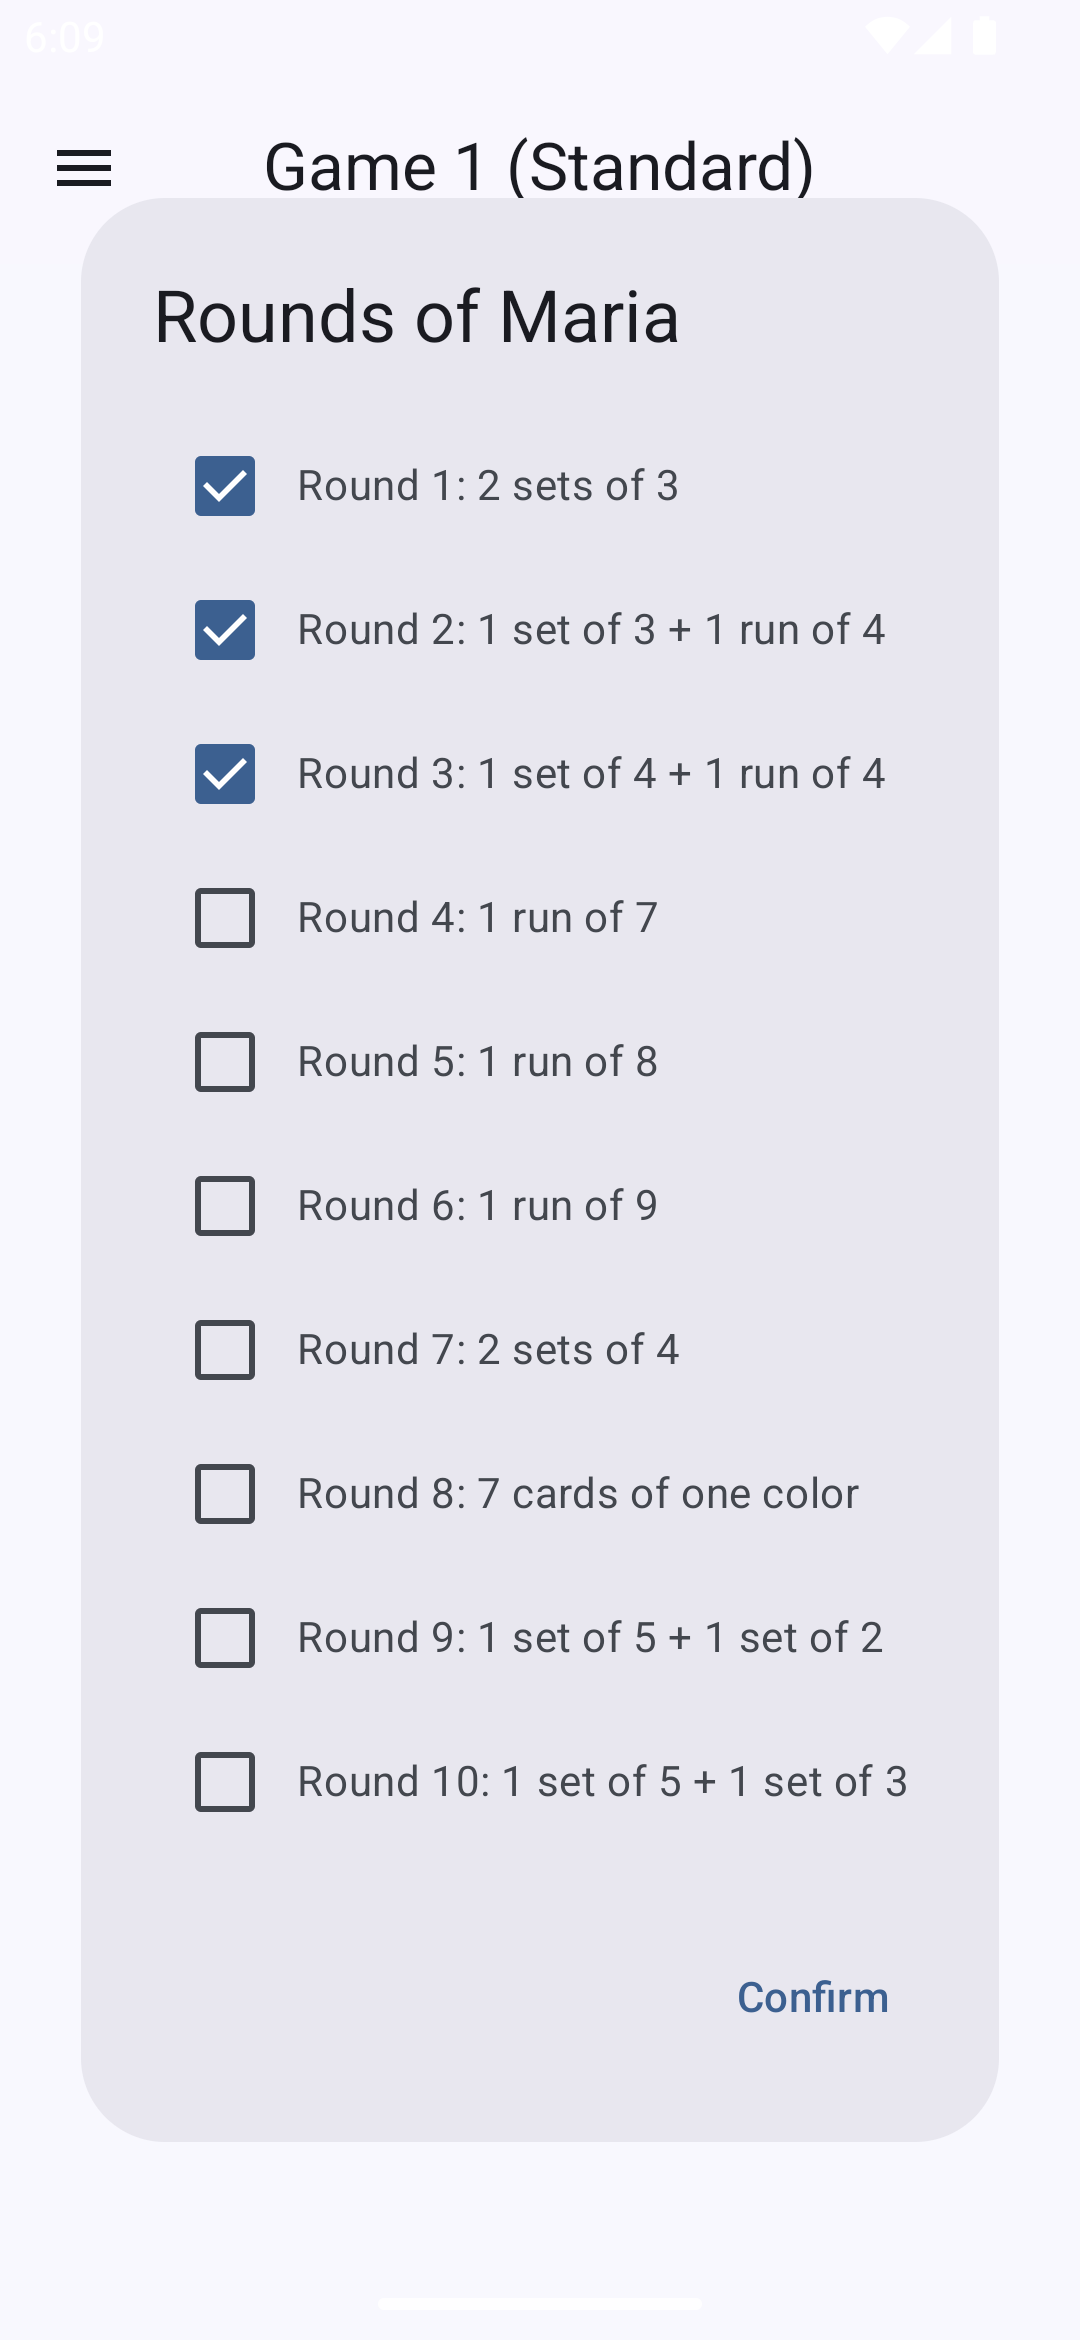Uncheck Round 3 checkbox
This screenshot has width=1080, height=2340.
[x=225, y=774]
